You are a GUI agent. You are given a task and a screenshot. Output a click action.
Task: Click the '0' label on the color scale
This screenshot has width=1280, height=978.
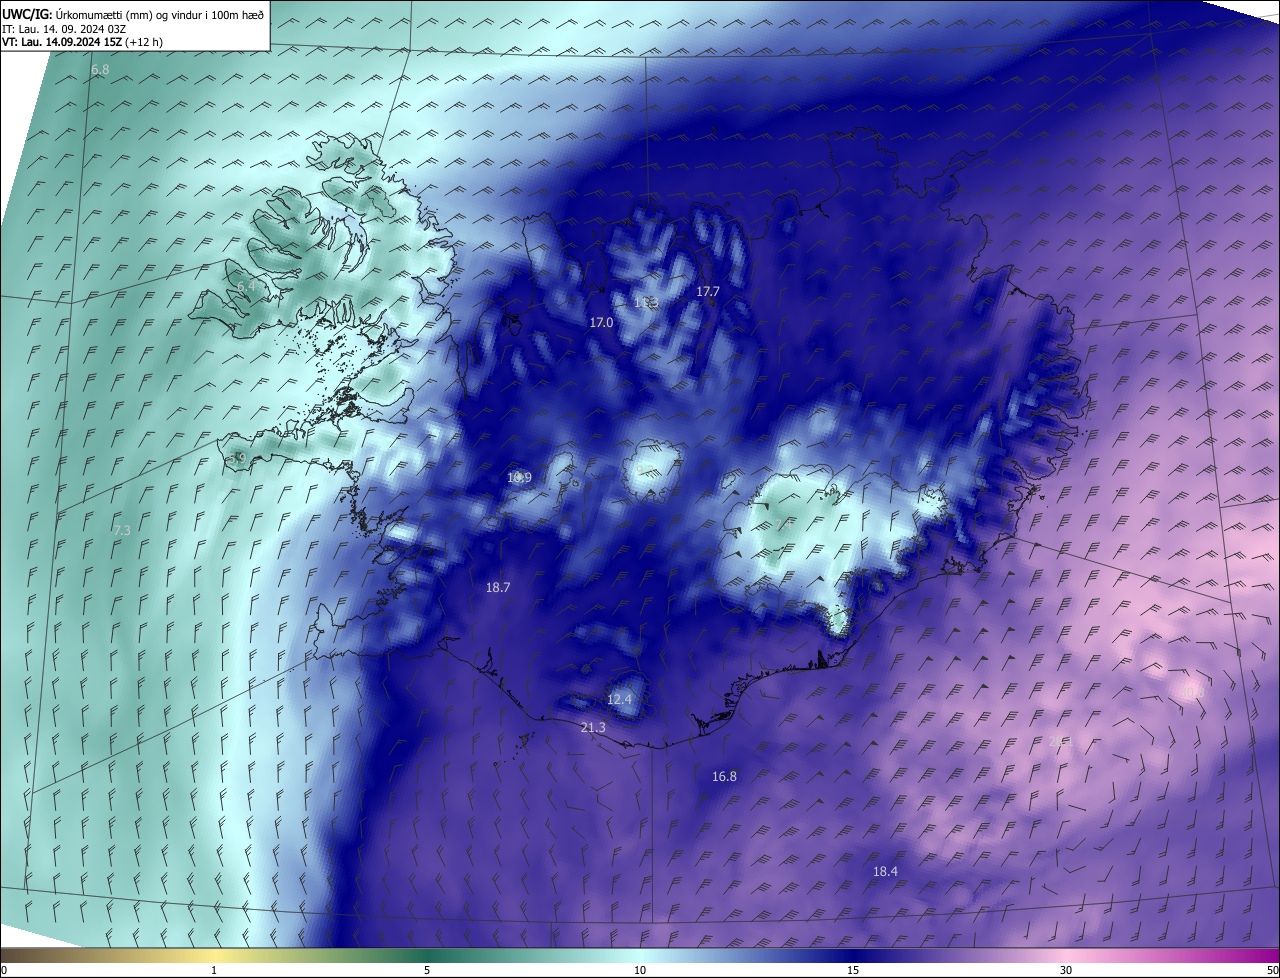(4, 970)
